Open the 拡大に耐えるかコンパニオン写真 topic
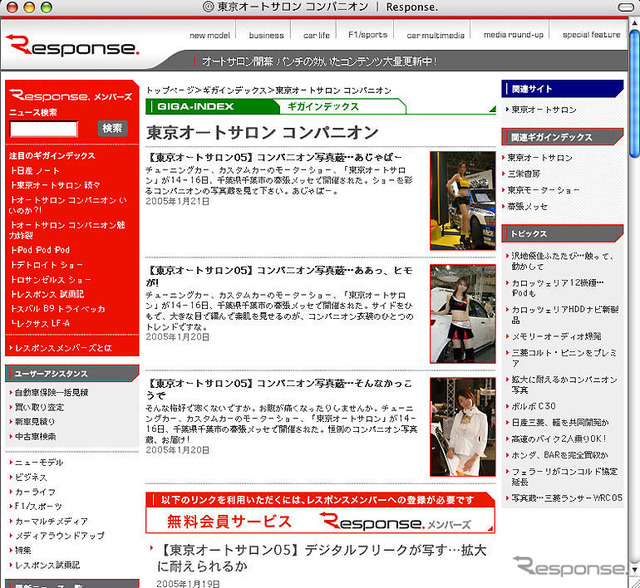The image size is (640, 588). [563, 385]
